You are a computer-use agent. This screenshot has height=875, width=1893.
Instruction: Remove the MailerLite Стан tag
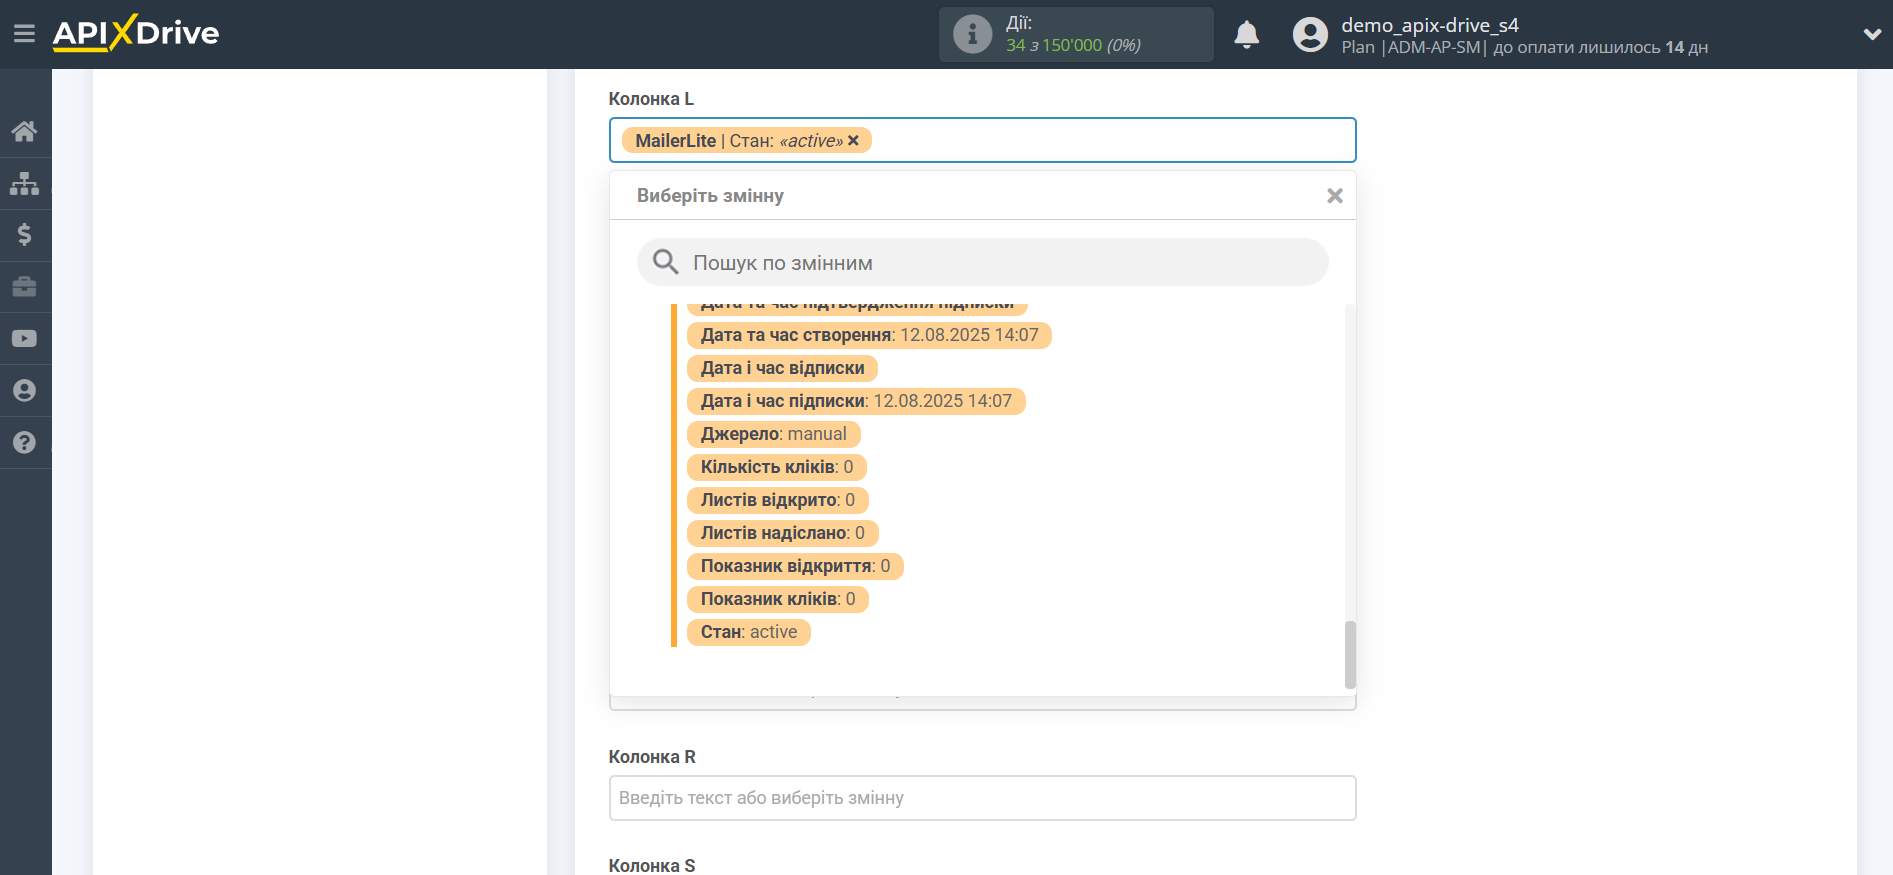(x=854, y=141)
